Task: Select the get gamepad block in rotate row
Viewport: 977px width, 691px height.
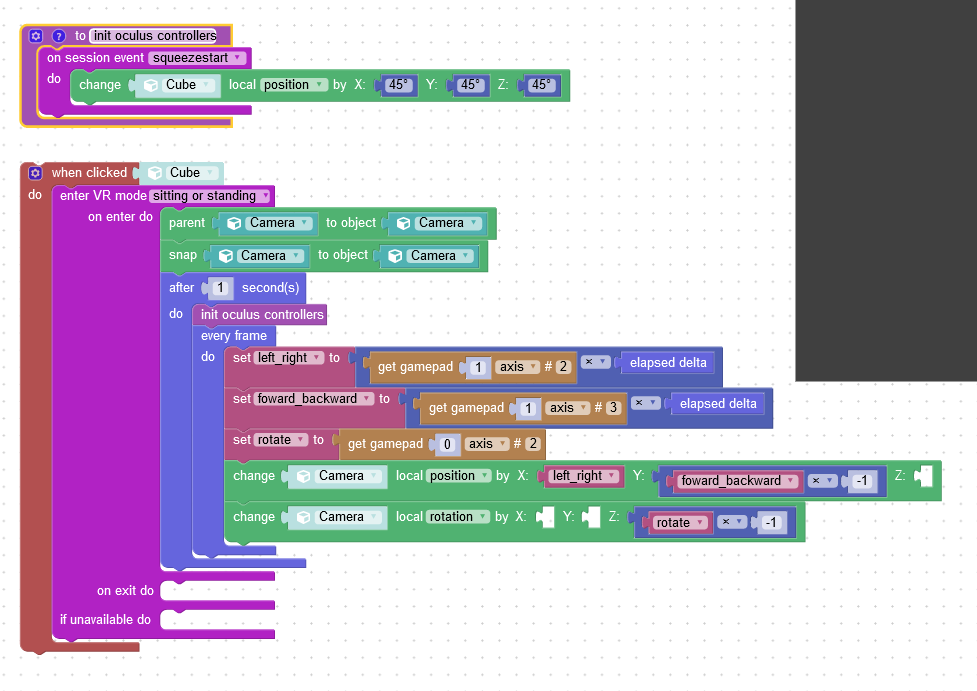Action: (385, 444)
